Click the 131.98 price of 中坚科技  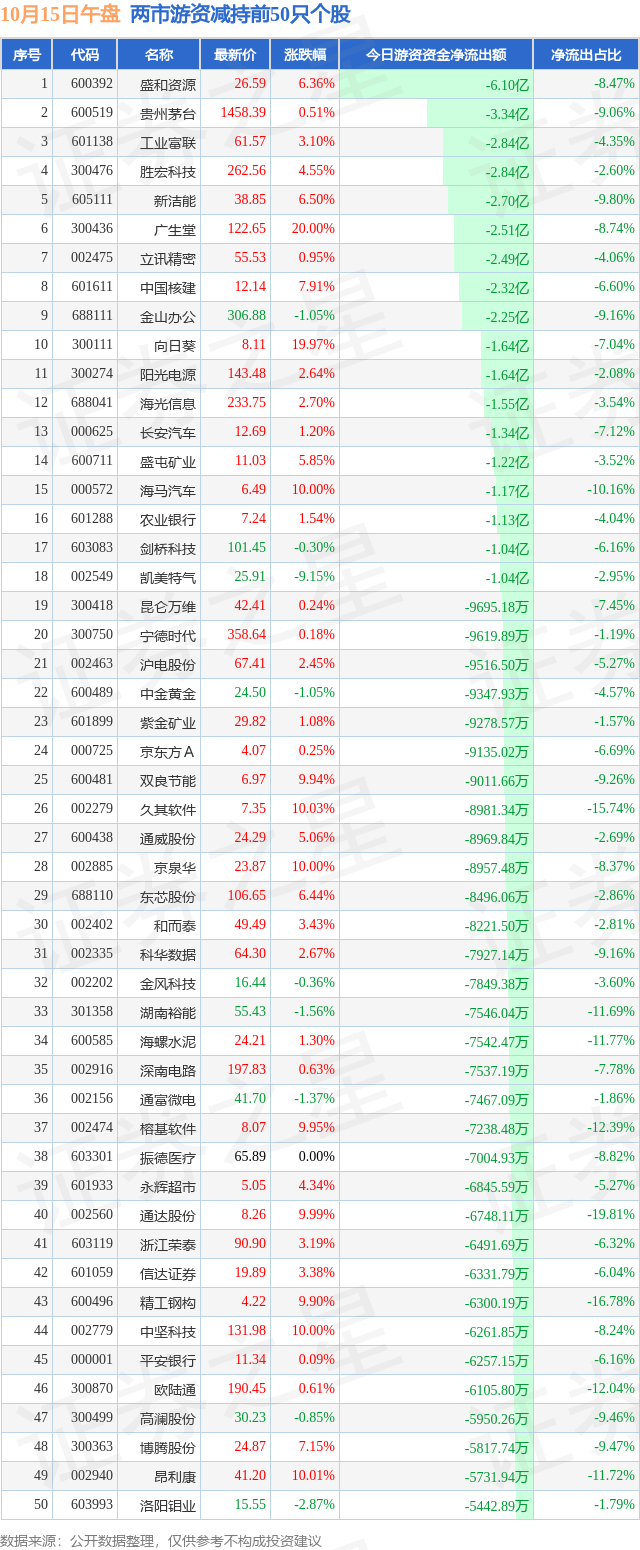pyautogui.click(x=247, y=1331)
